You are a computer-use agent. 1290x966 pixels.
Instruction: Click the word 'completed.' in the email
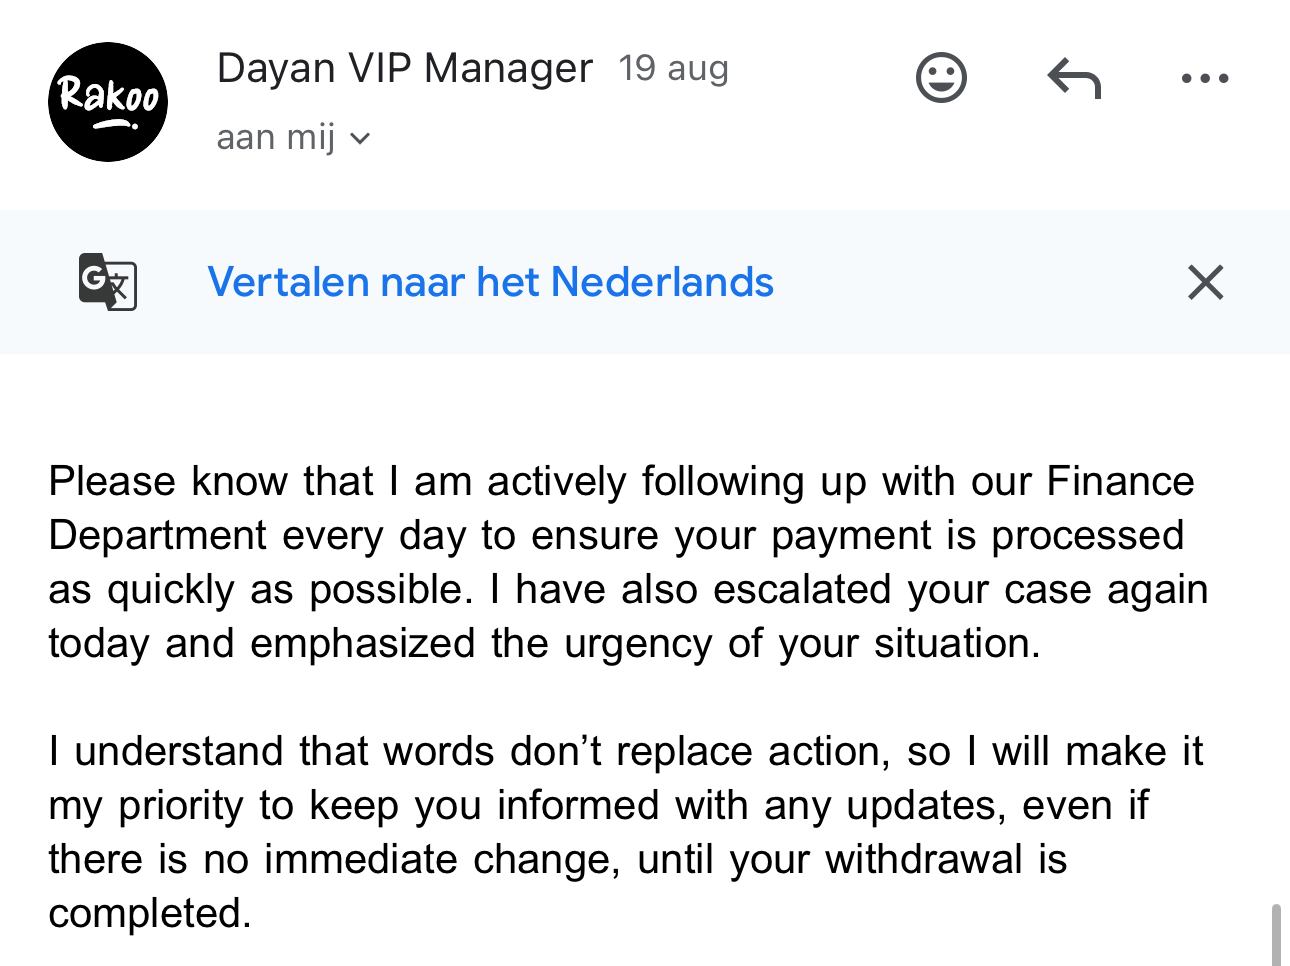(150, 913)
